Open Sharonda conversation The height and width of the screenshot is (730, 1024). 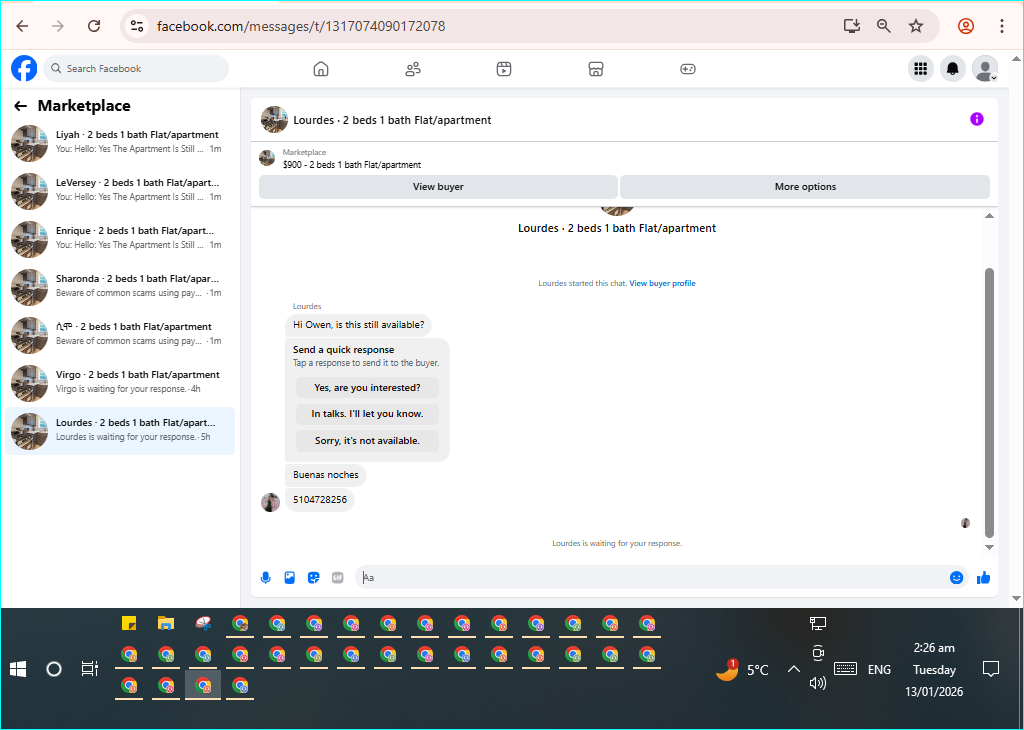click(x=120, y=286)
